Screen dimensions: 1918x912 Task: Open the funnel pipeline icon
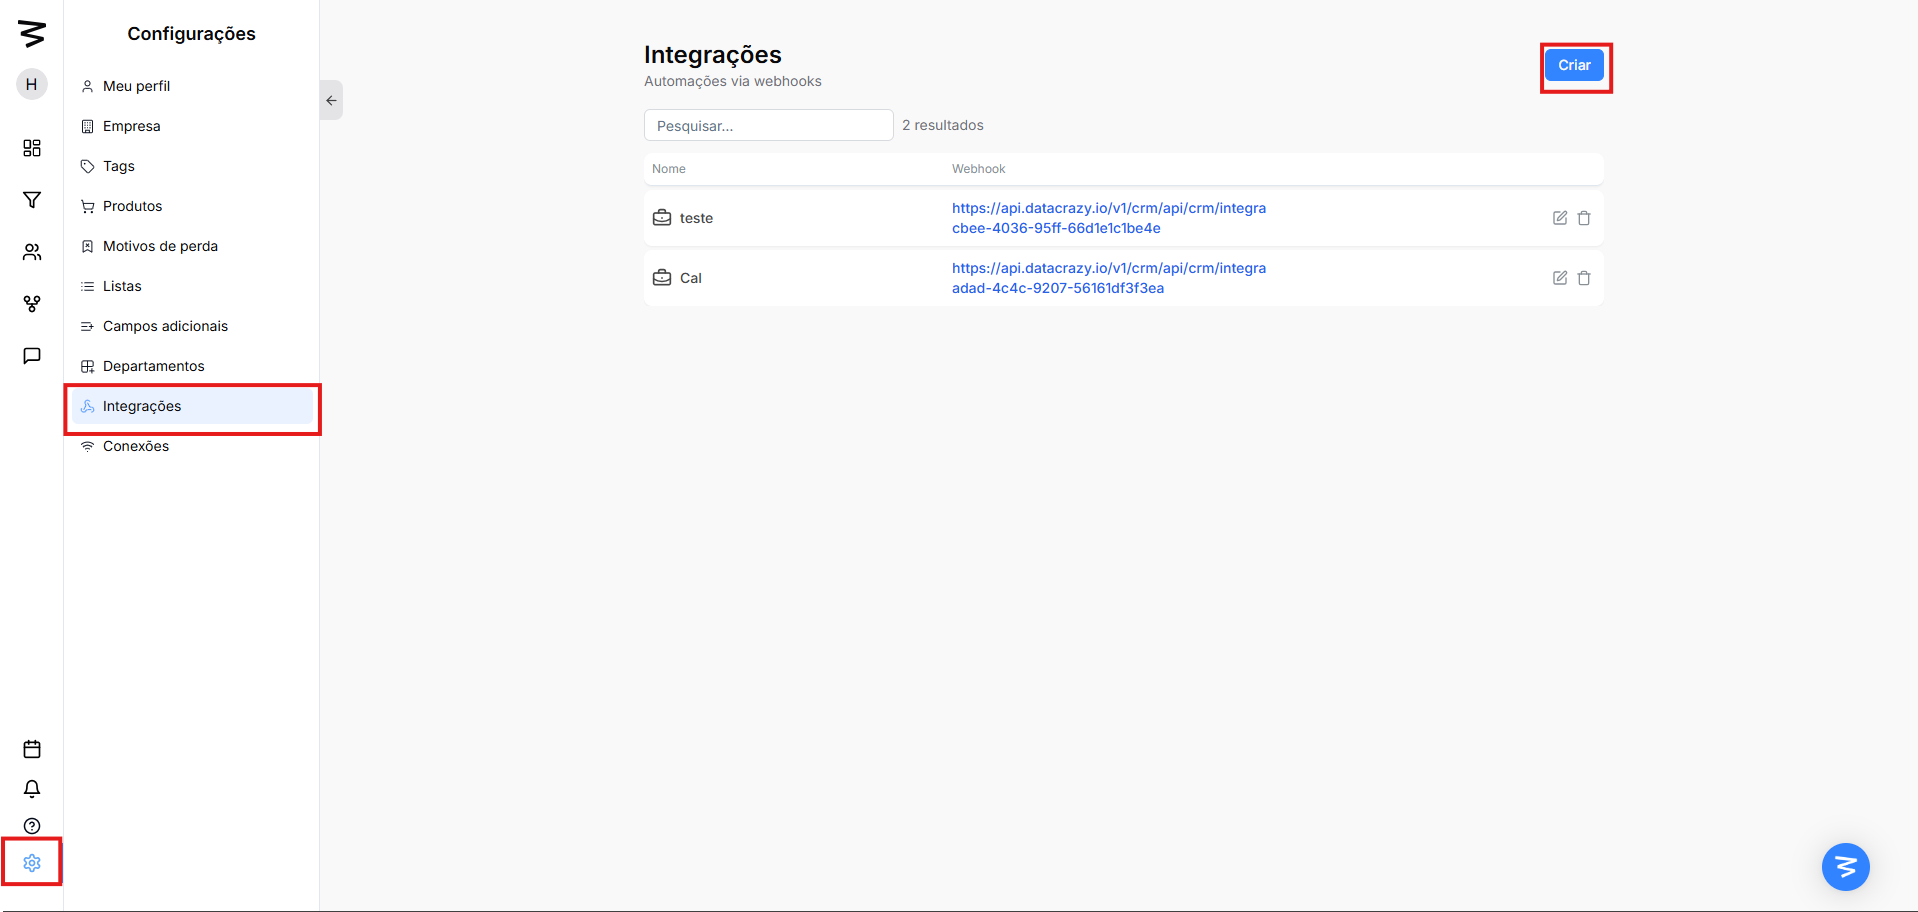[x=32, y=200]
